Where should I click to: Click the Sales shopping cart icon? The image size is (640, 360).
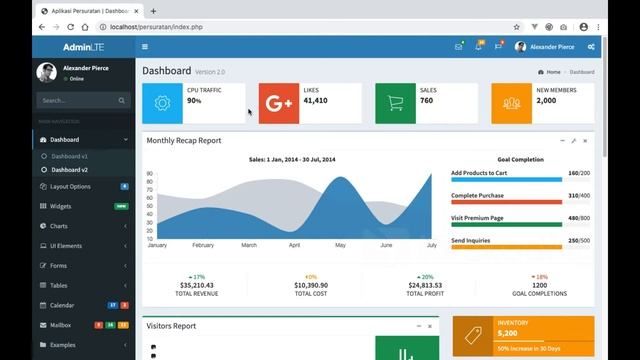(396, 103)
